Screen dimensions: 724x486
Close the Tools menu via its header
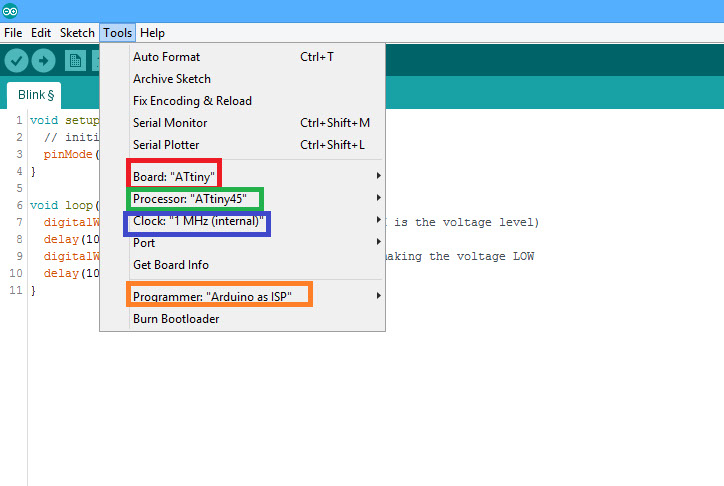pyautogui.click(x=117, y=33)
